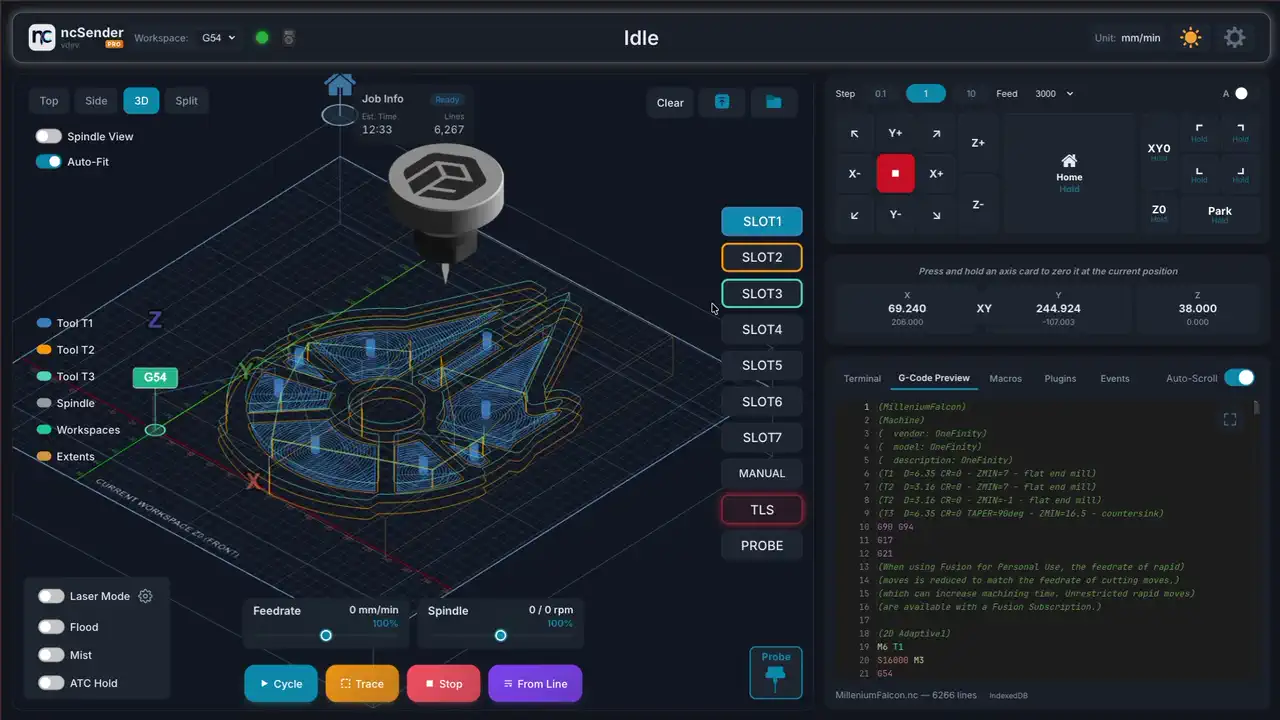This screenshot has height=720, width=1280.
Task: Click the Home hold button
Action: click(1069, 174)
